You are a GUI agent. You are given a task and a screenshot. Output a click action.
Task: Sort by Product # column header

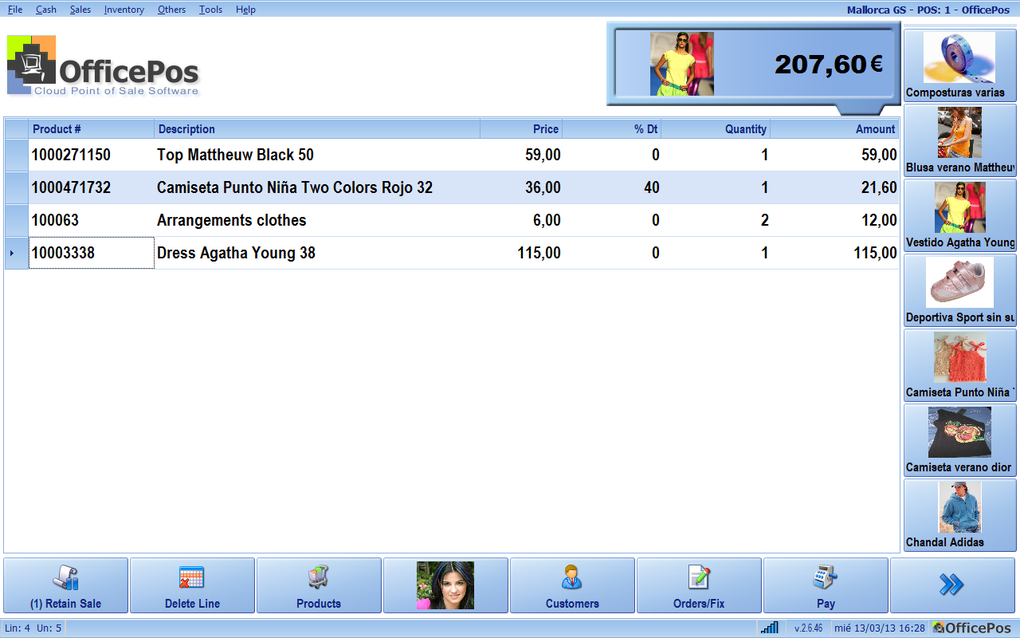(x=91, y=129)
